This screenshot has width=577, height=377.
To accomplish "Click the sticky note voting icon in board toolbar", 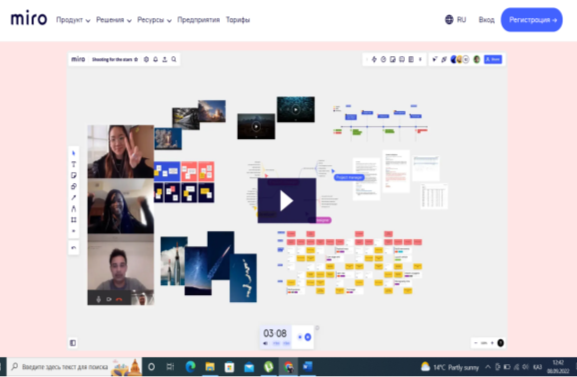I will point(393,59).
